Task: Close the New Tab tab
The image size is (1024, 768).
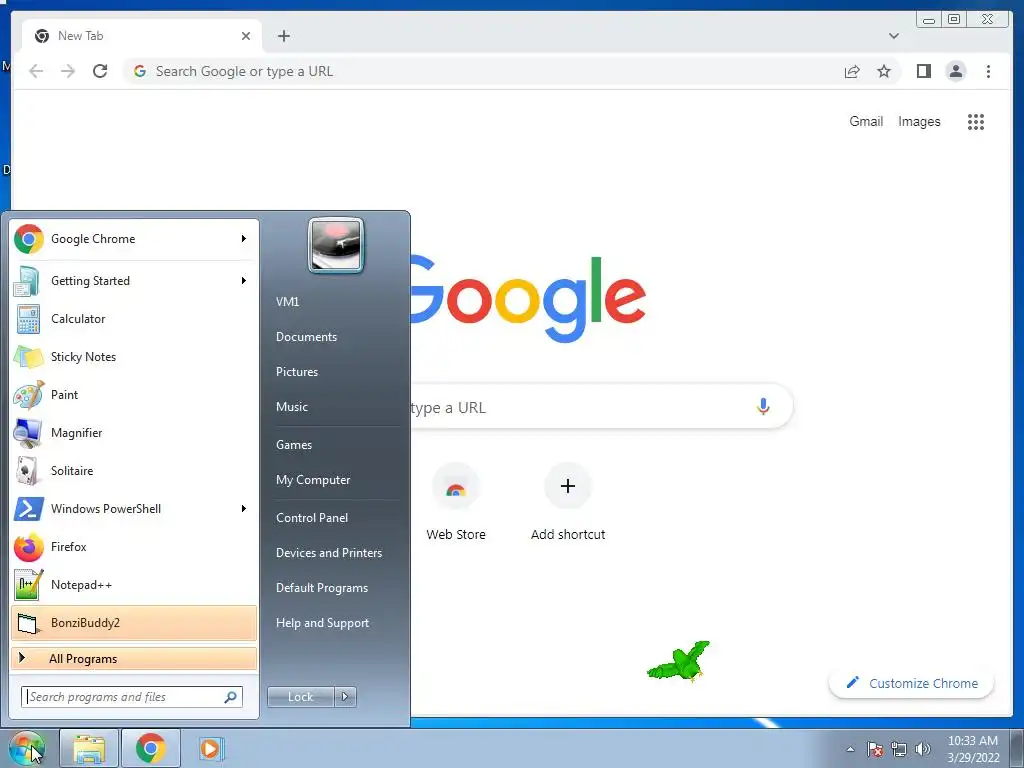Action: coord(246,36)
